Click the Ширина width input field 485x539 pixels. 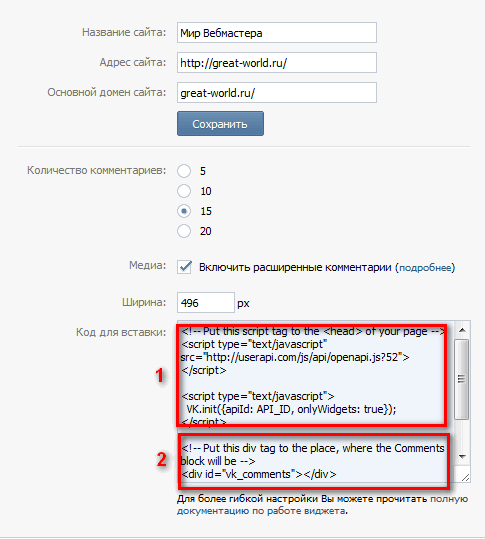tap(206, 303)
